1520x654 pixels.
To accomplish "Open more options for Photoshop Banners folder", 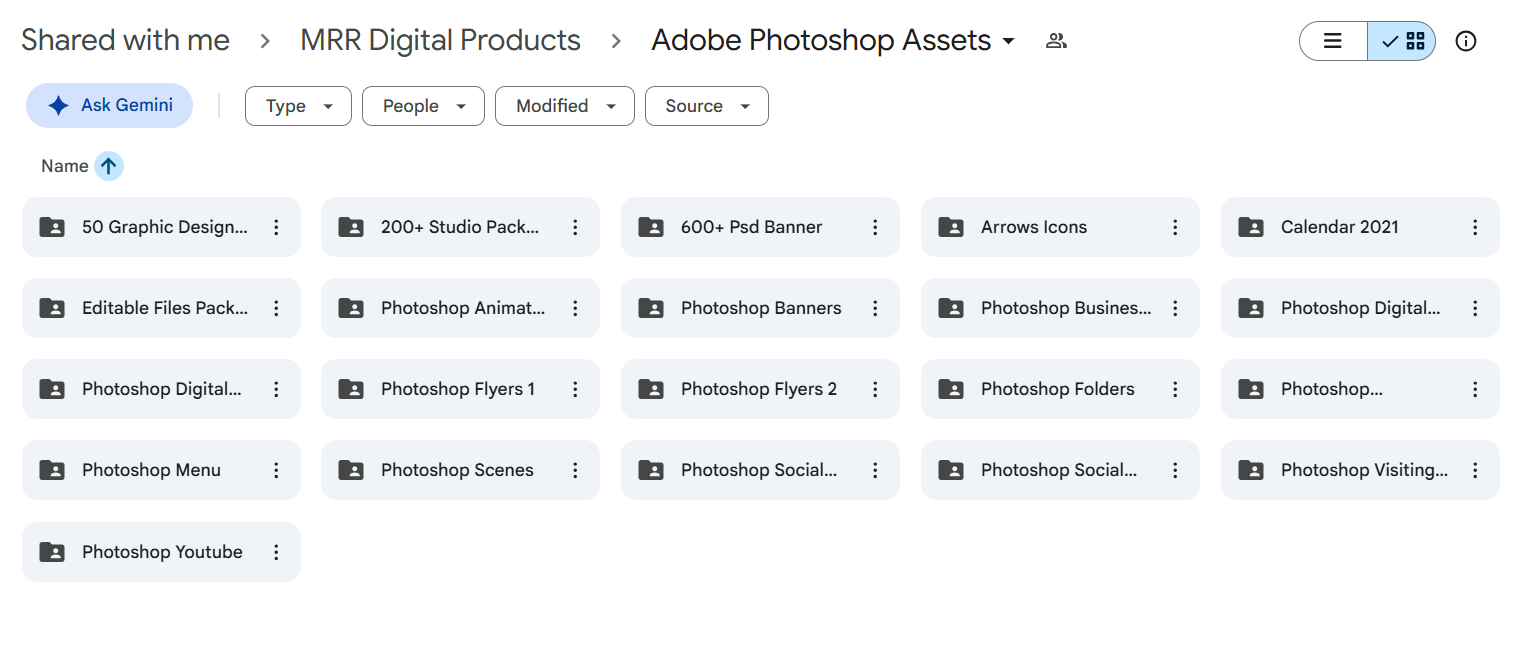I will pos(875,308).
